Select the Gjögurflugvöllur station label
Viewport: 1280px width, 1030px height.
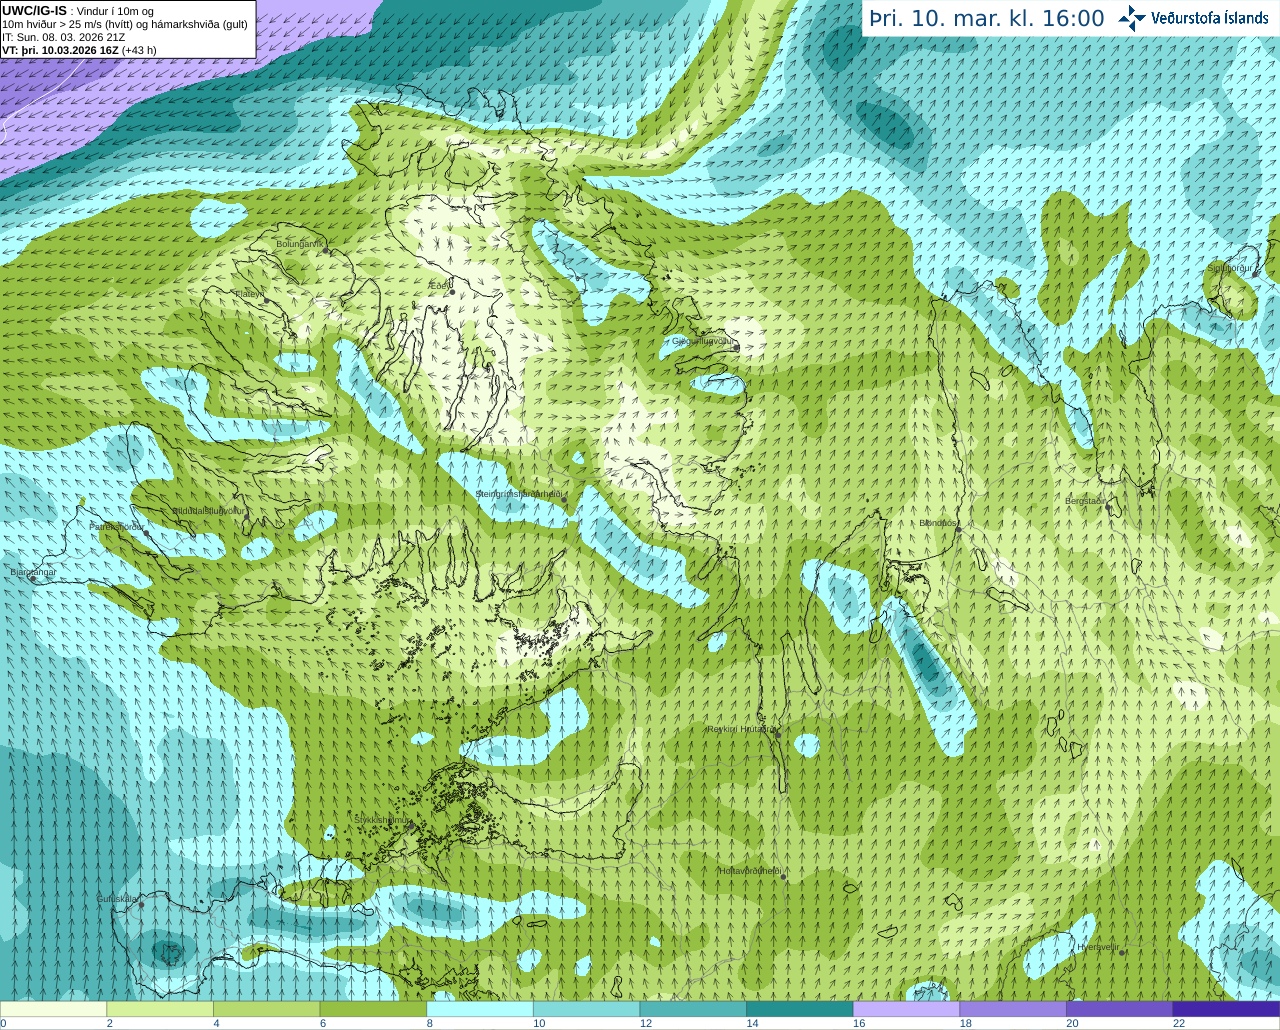pyautogui.click(x=703, y=341)
